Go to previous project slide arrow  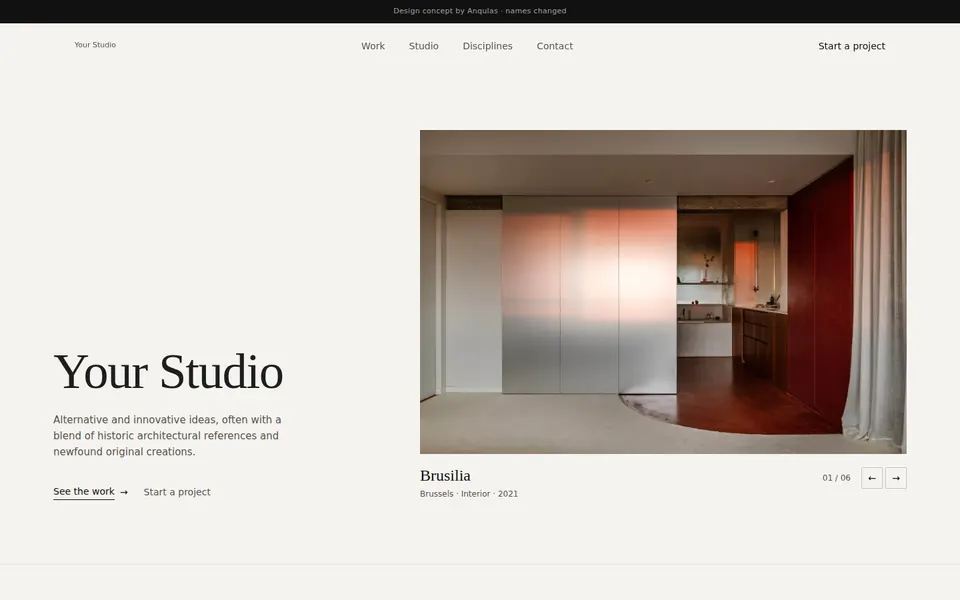tap(872, 478)
